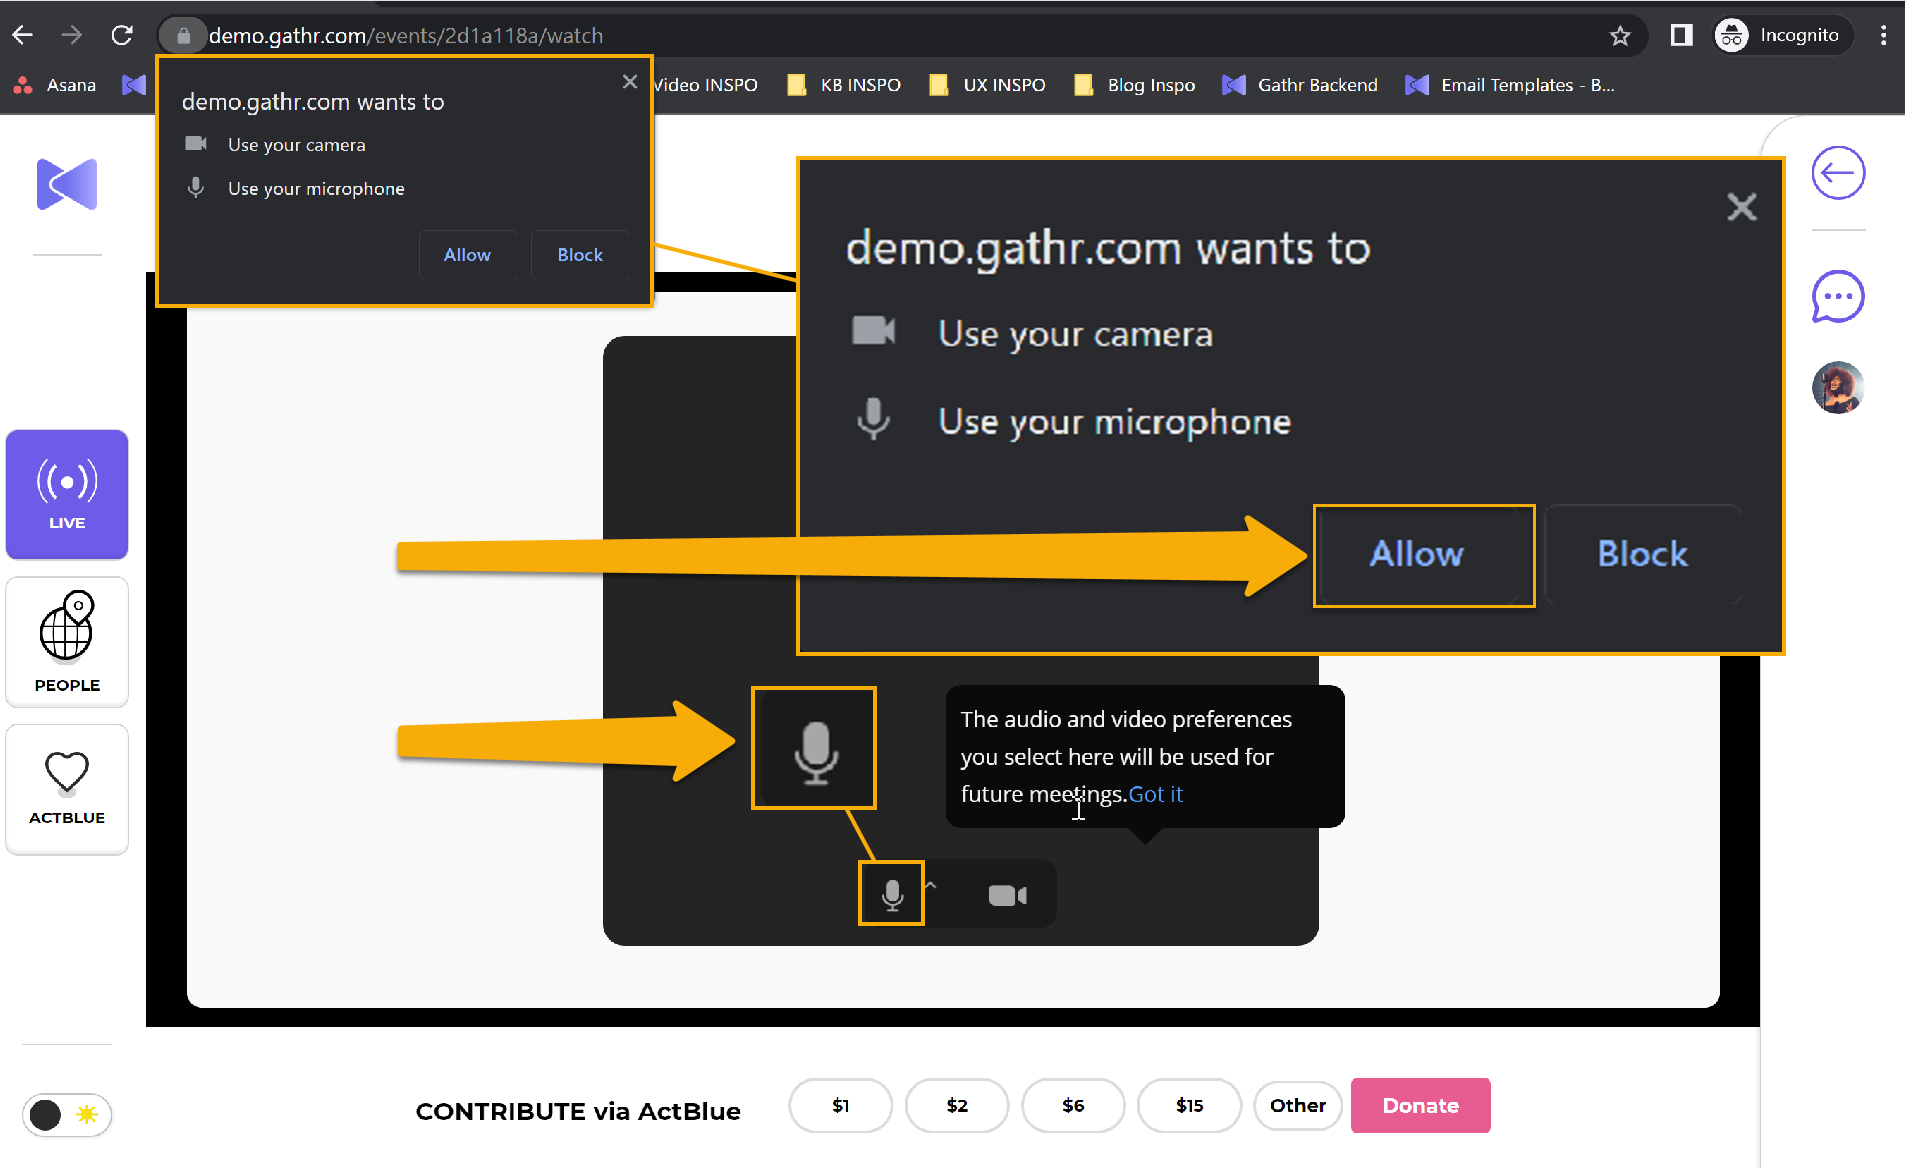Image resolution: width=1905 pixels, height=1168 pixels.
Task: Click the Gathr logo in the sidebar
Action: click(x=67, y=184)
